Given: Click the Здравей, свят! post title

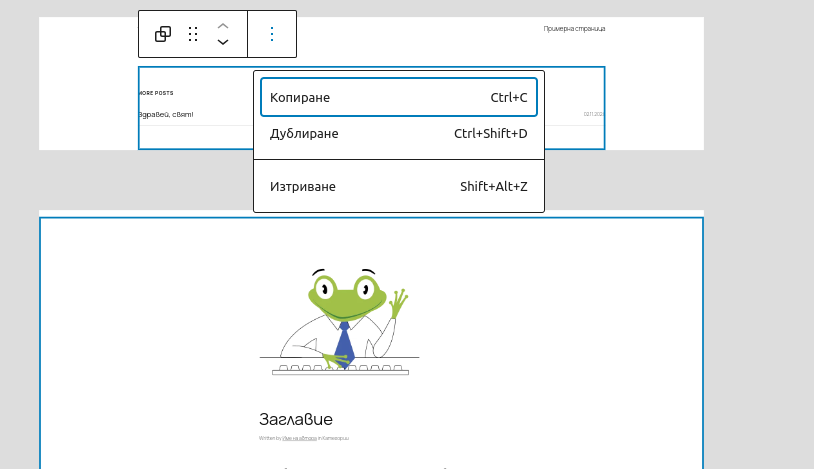Looking at the screenshot, I should [166, 115].
